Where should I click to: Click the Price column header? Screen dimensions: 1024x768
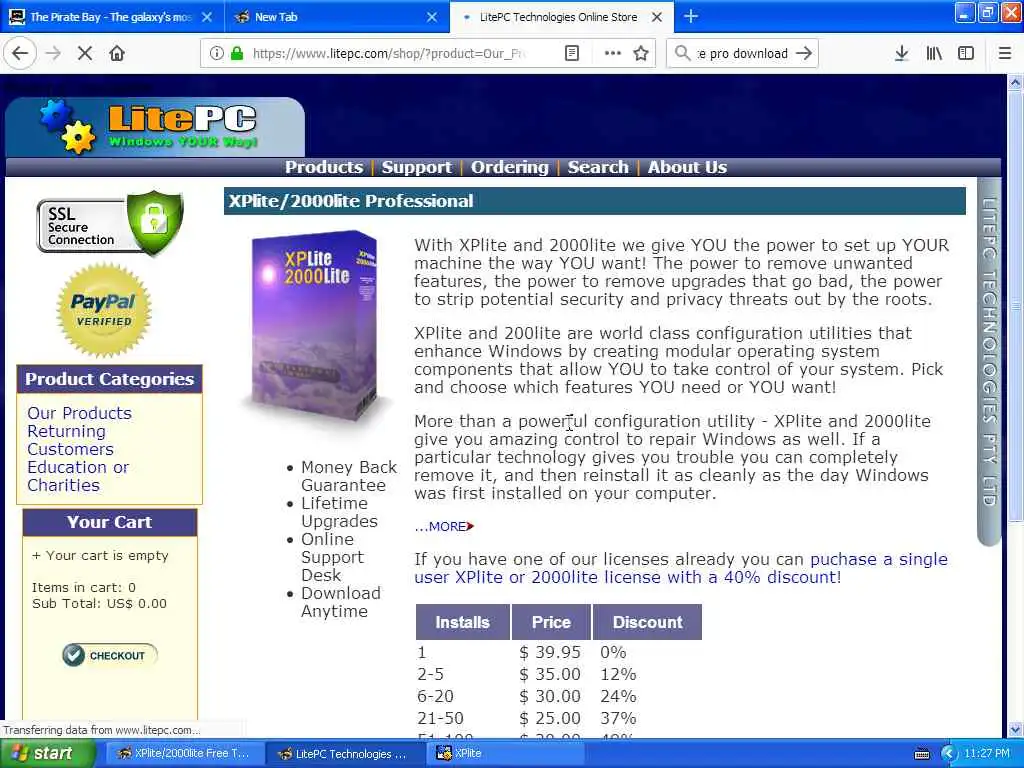pyautogui.click(x=551, y=622)
